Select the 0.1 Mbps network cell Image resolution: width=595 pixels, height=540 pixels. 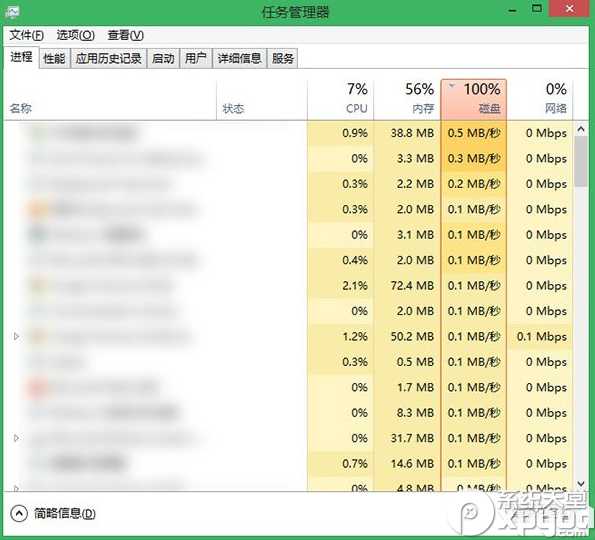[x=541, y=337]
